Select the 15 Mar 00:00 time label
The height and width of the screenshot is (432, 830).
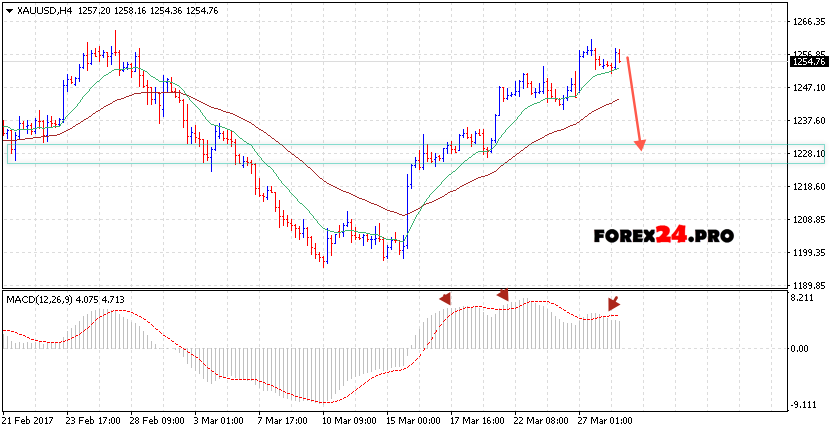[413, 420]
